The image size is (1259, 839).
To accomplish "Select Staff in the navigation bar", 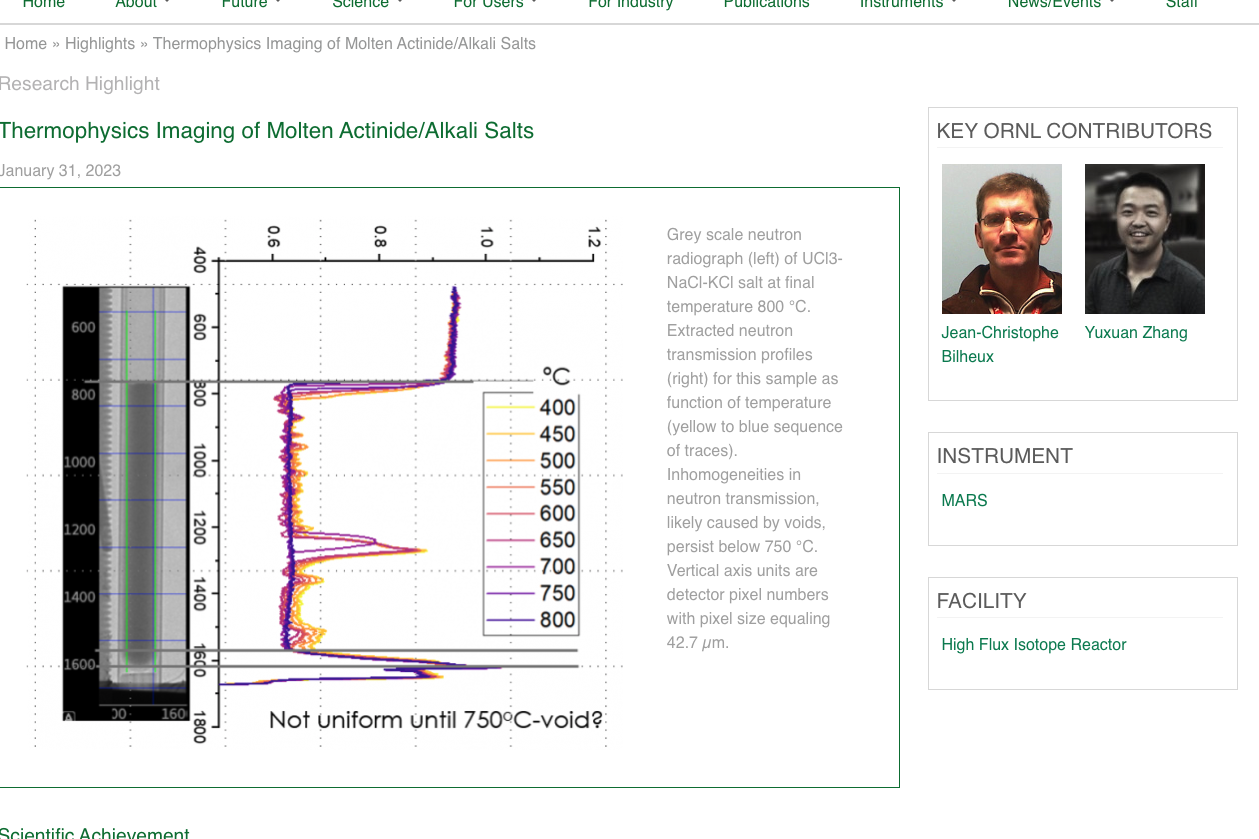I will (1181, 5).
